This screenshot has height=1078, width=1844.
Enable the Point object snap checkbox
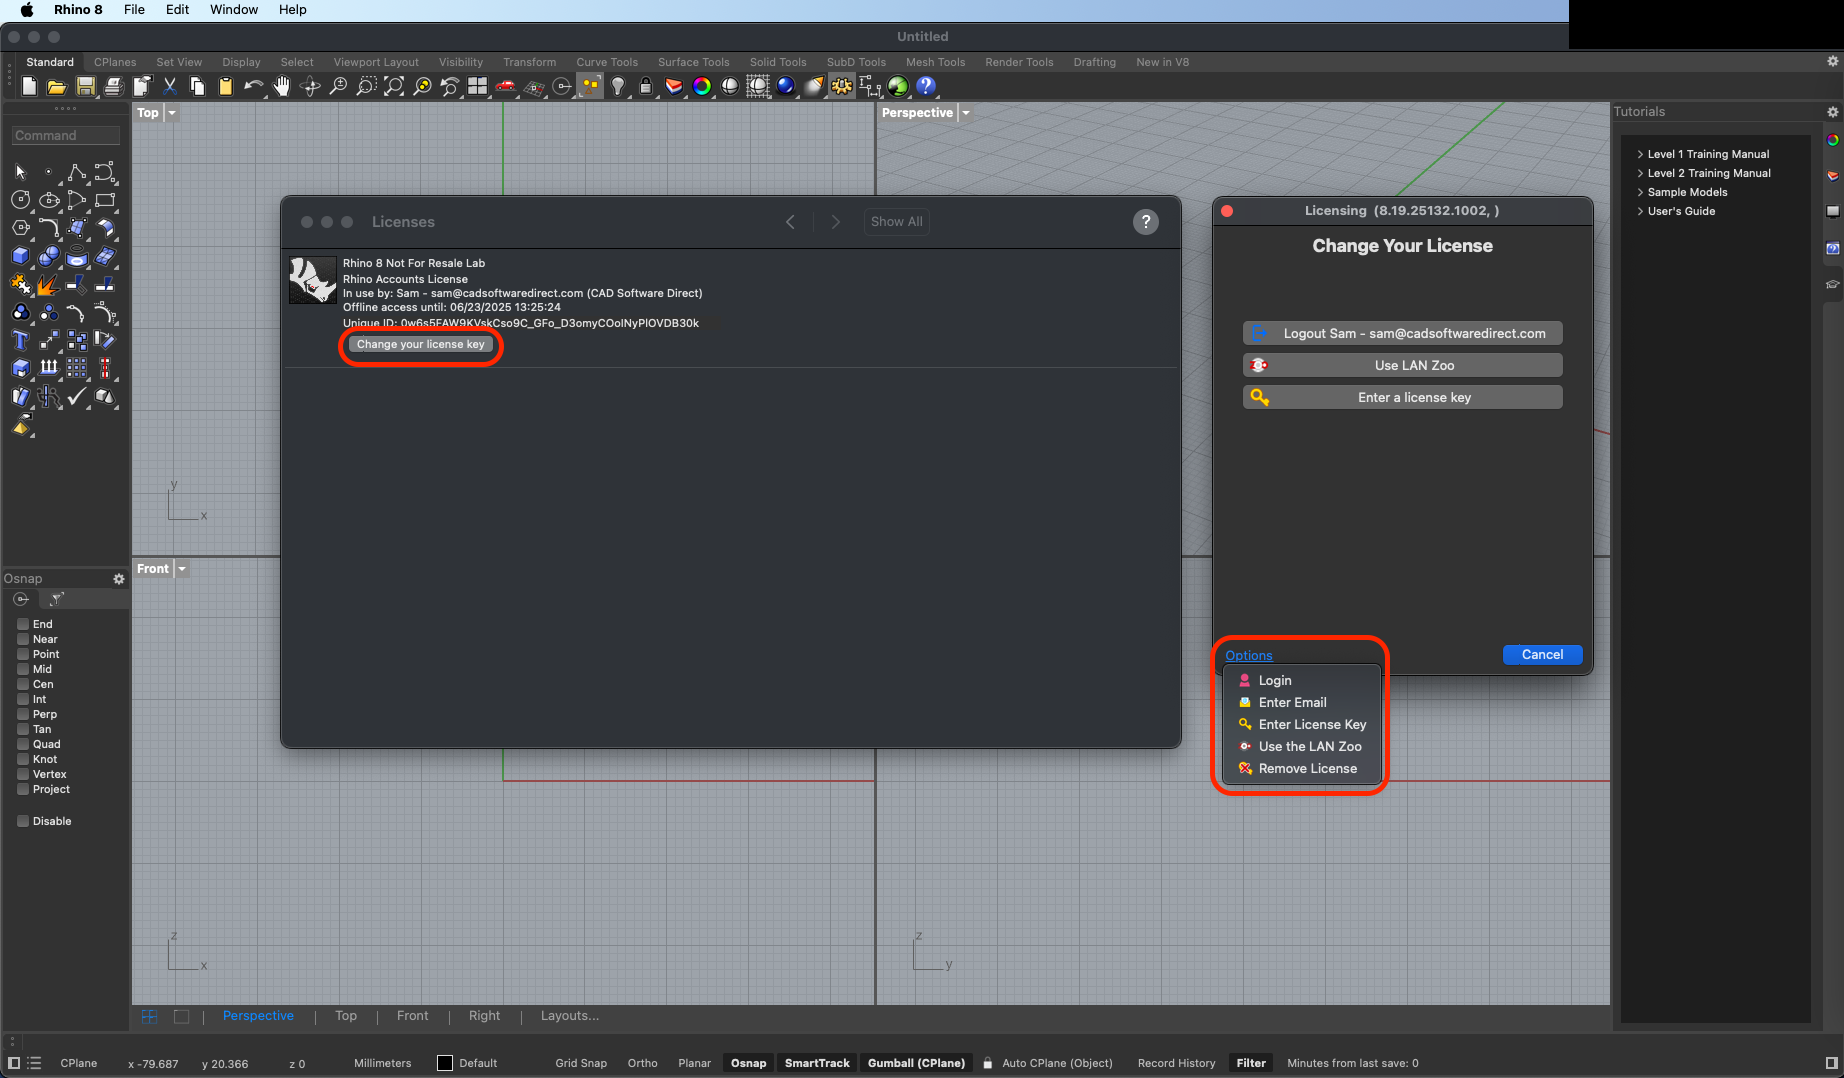tap(23, 654)
